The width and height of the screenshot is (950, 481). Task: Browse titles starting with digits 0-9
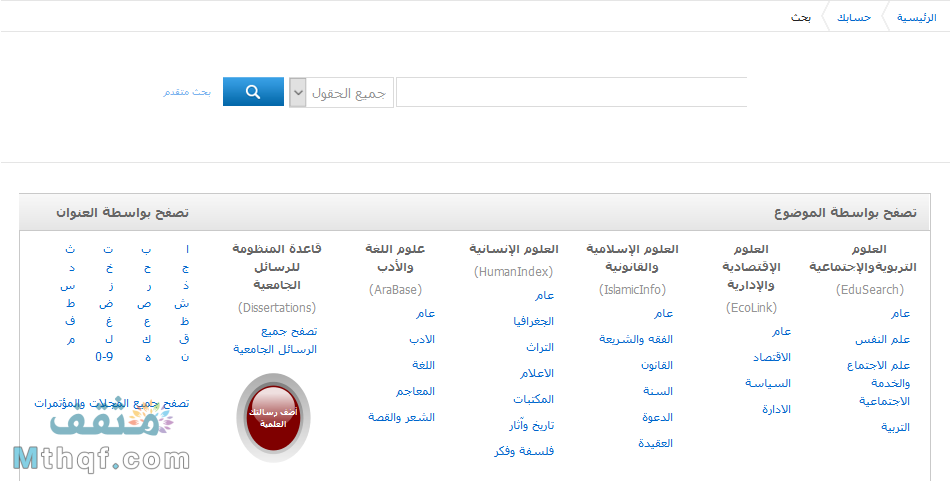[104, 357]
